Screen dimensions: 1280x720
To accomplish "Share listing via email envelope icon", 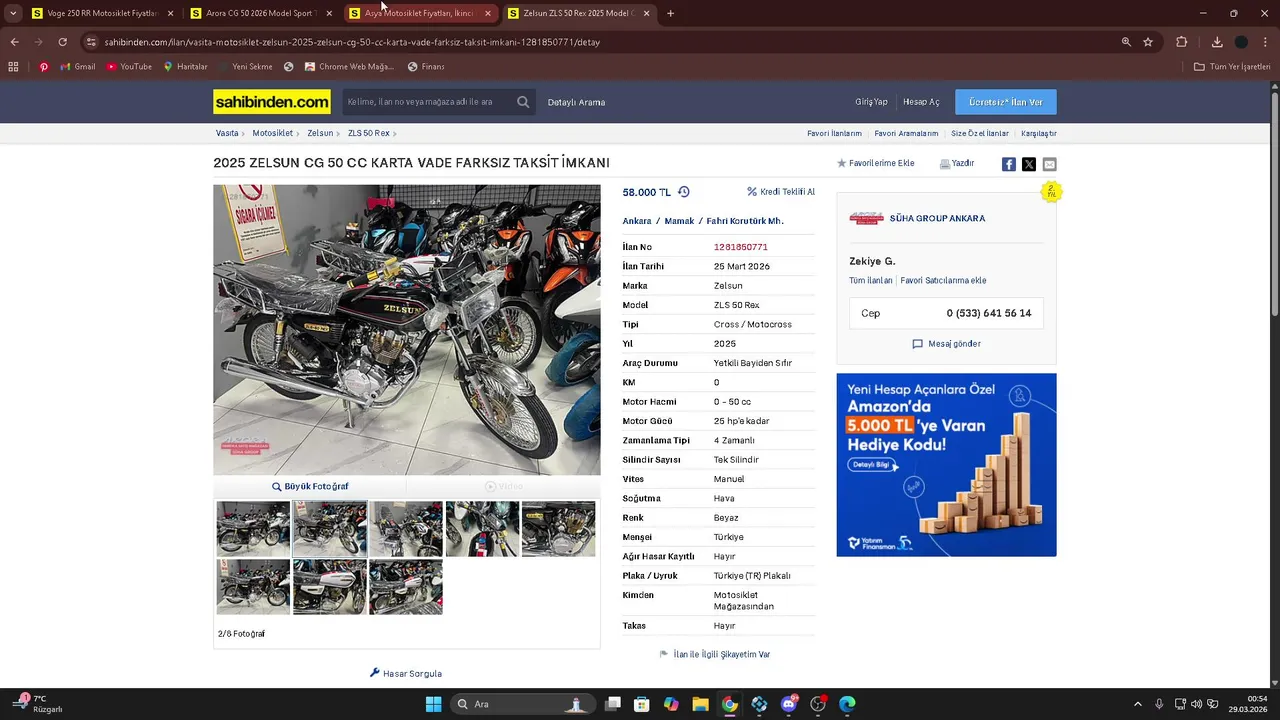I will point(1049,164).
